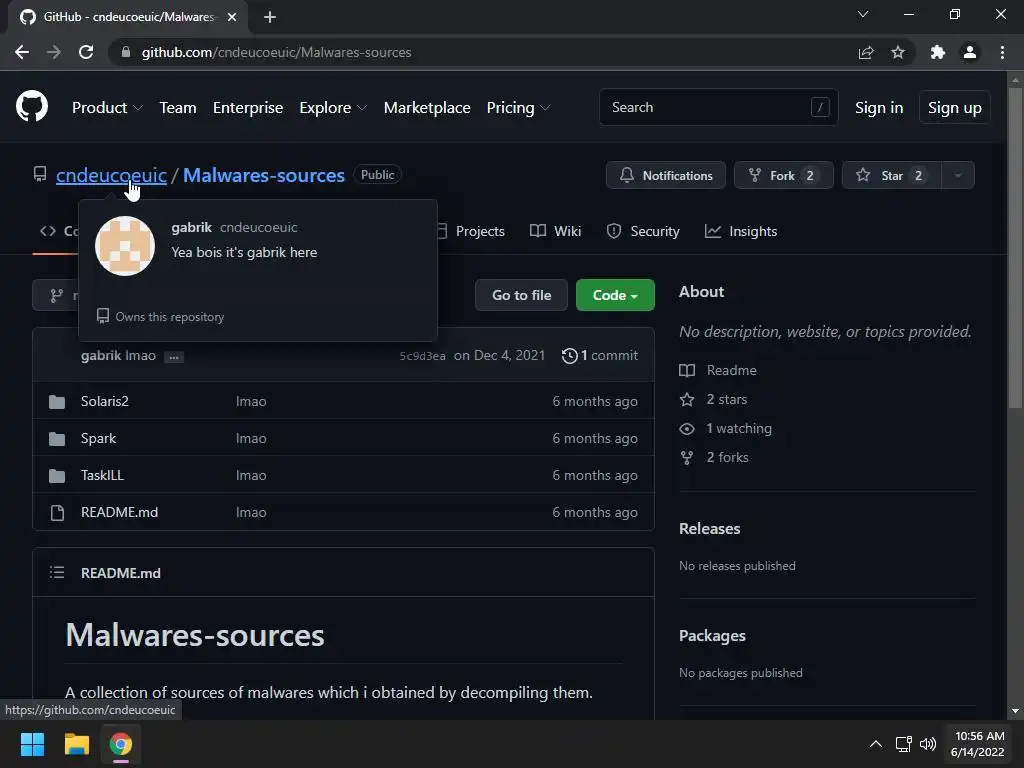The width and height of the screenshot is (1024, 768).
Task: Click the Packages heading link
Action: (712, 635)
